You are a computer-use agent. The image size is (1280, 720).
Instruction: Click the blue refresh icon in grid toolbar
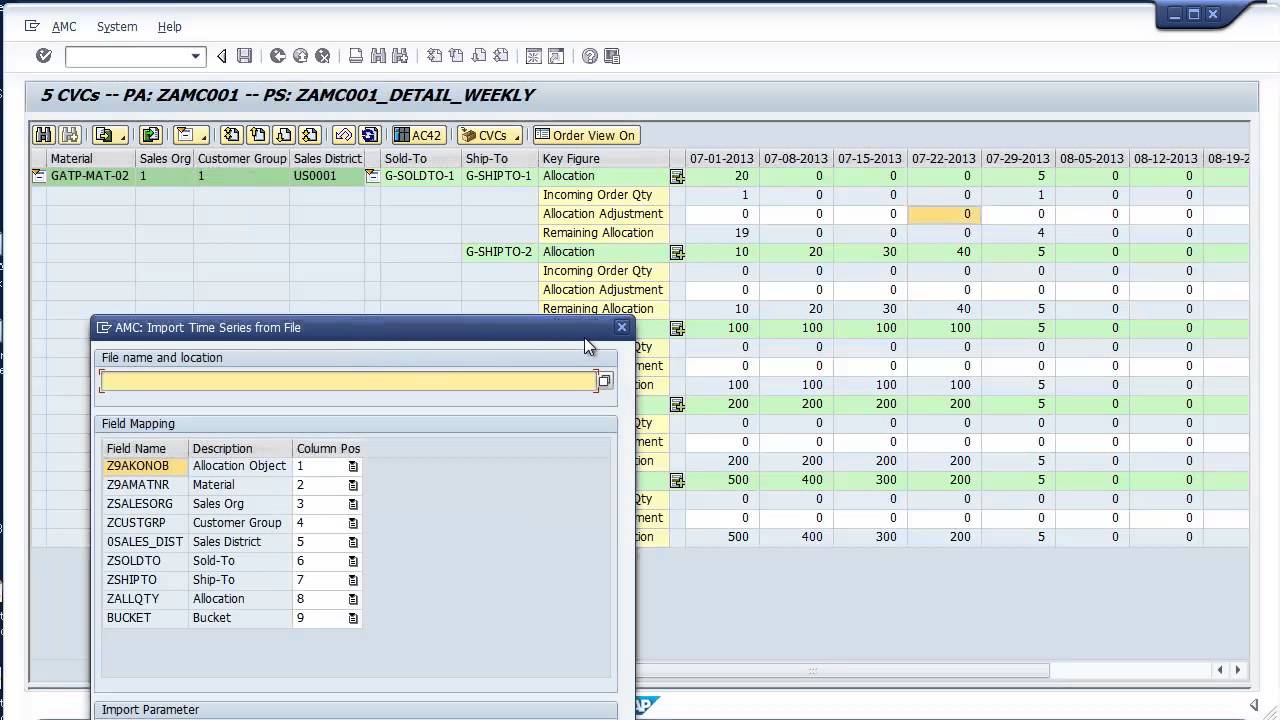(x=369, y=135)
